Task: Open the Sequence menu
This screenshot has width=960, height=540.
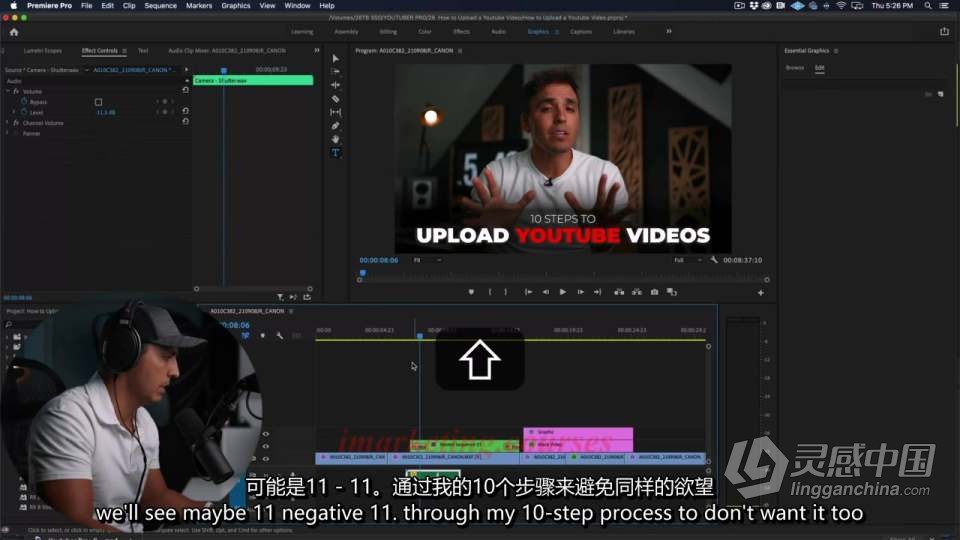Action: [x=160, y=6]
